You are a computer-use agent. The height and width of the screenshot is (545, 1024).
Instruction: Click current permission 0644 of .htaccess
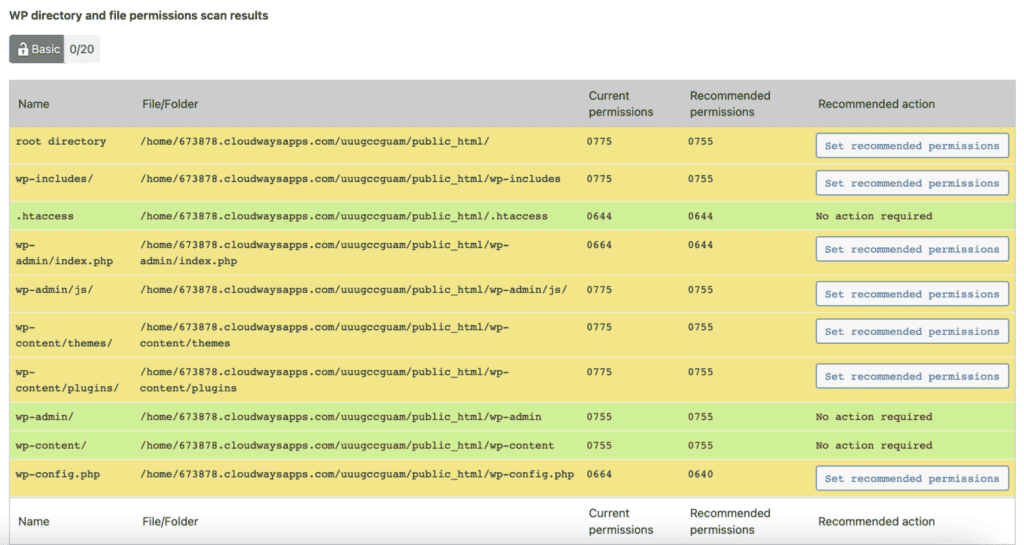coord(599,215)
